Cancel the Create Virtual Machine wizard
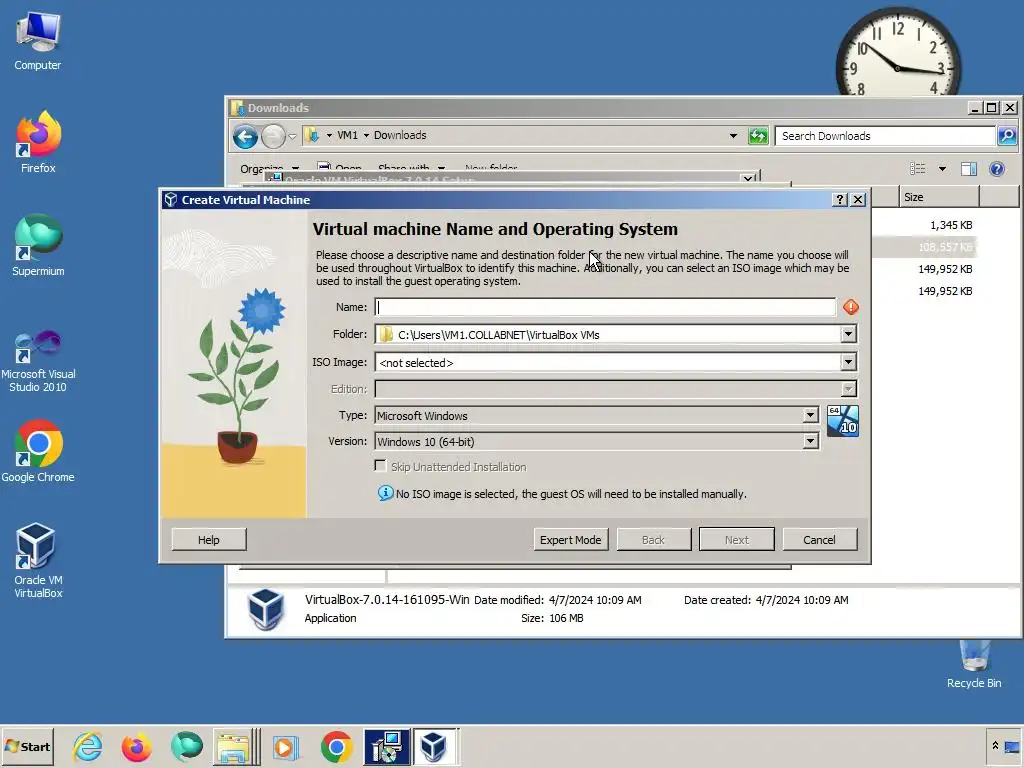 pos(820,539)
